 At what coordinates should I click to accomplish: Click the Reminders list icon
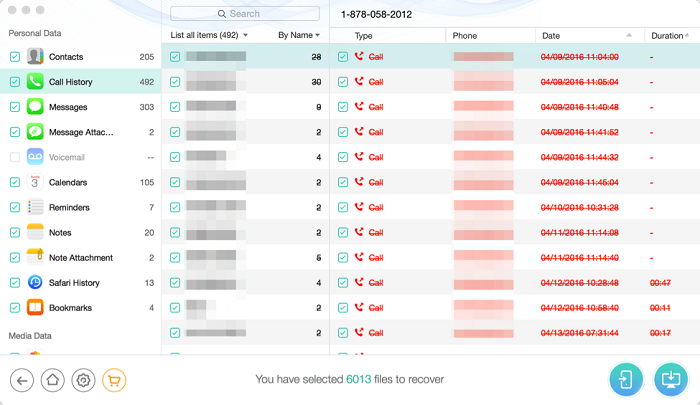tap(35, 207)
